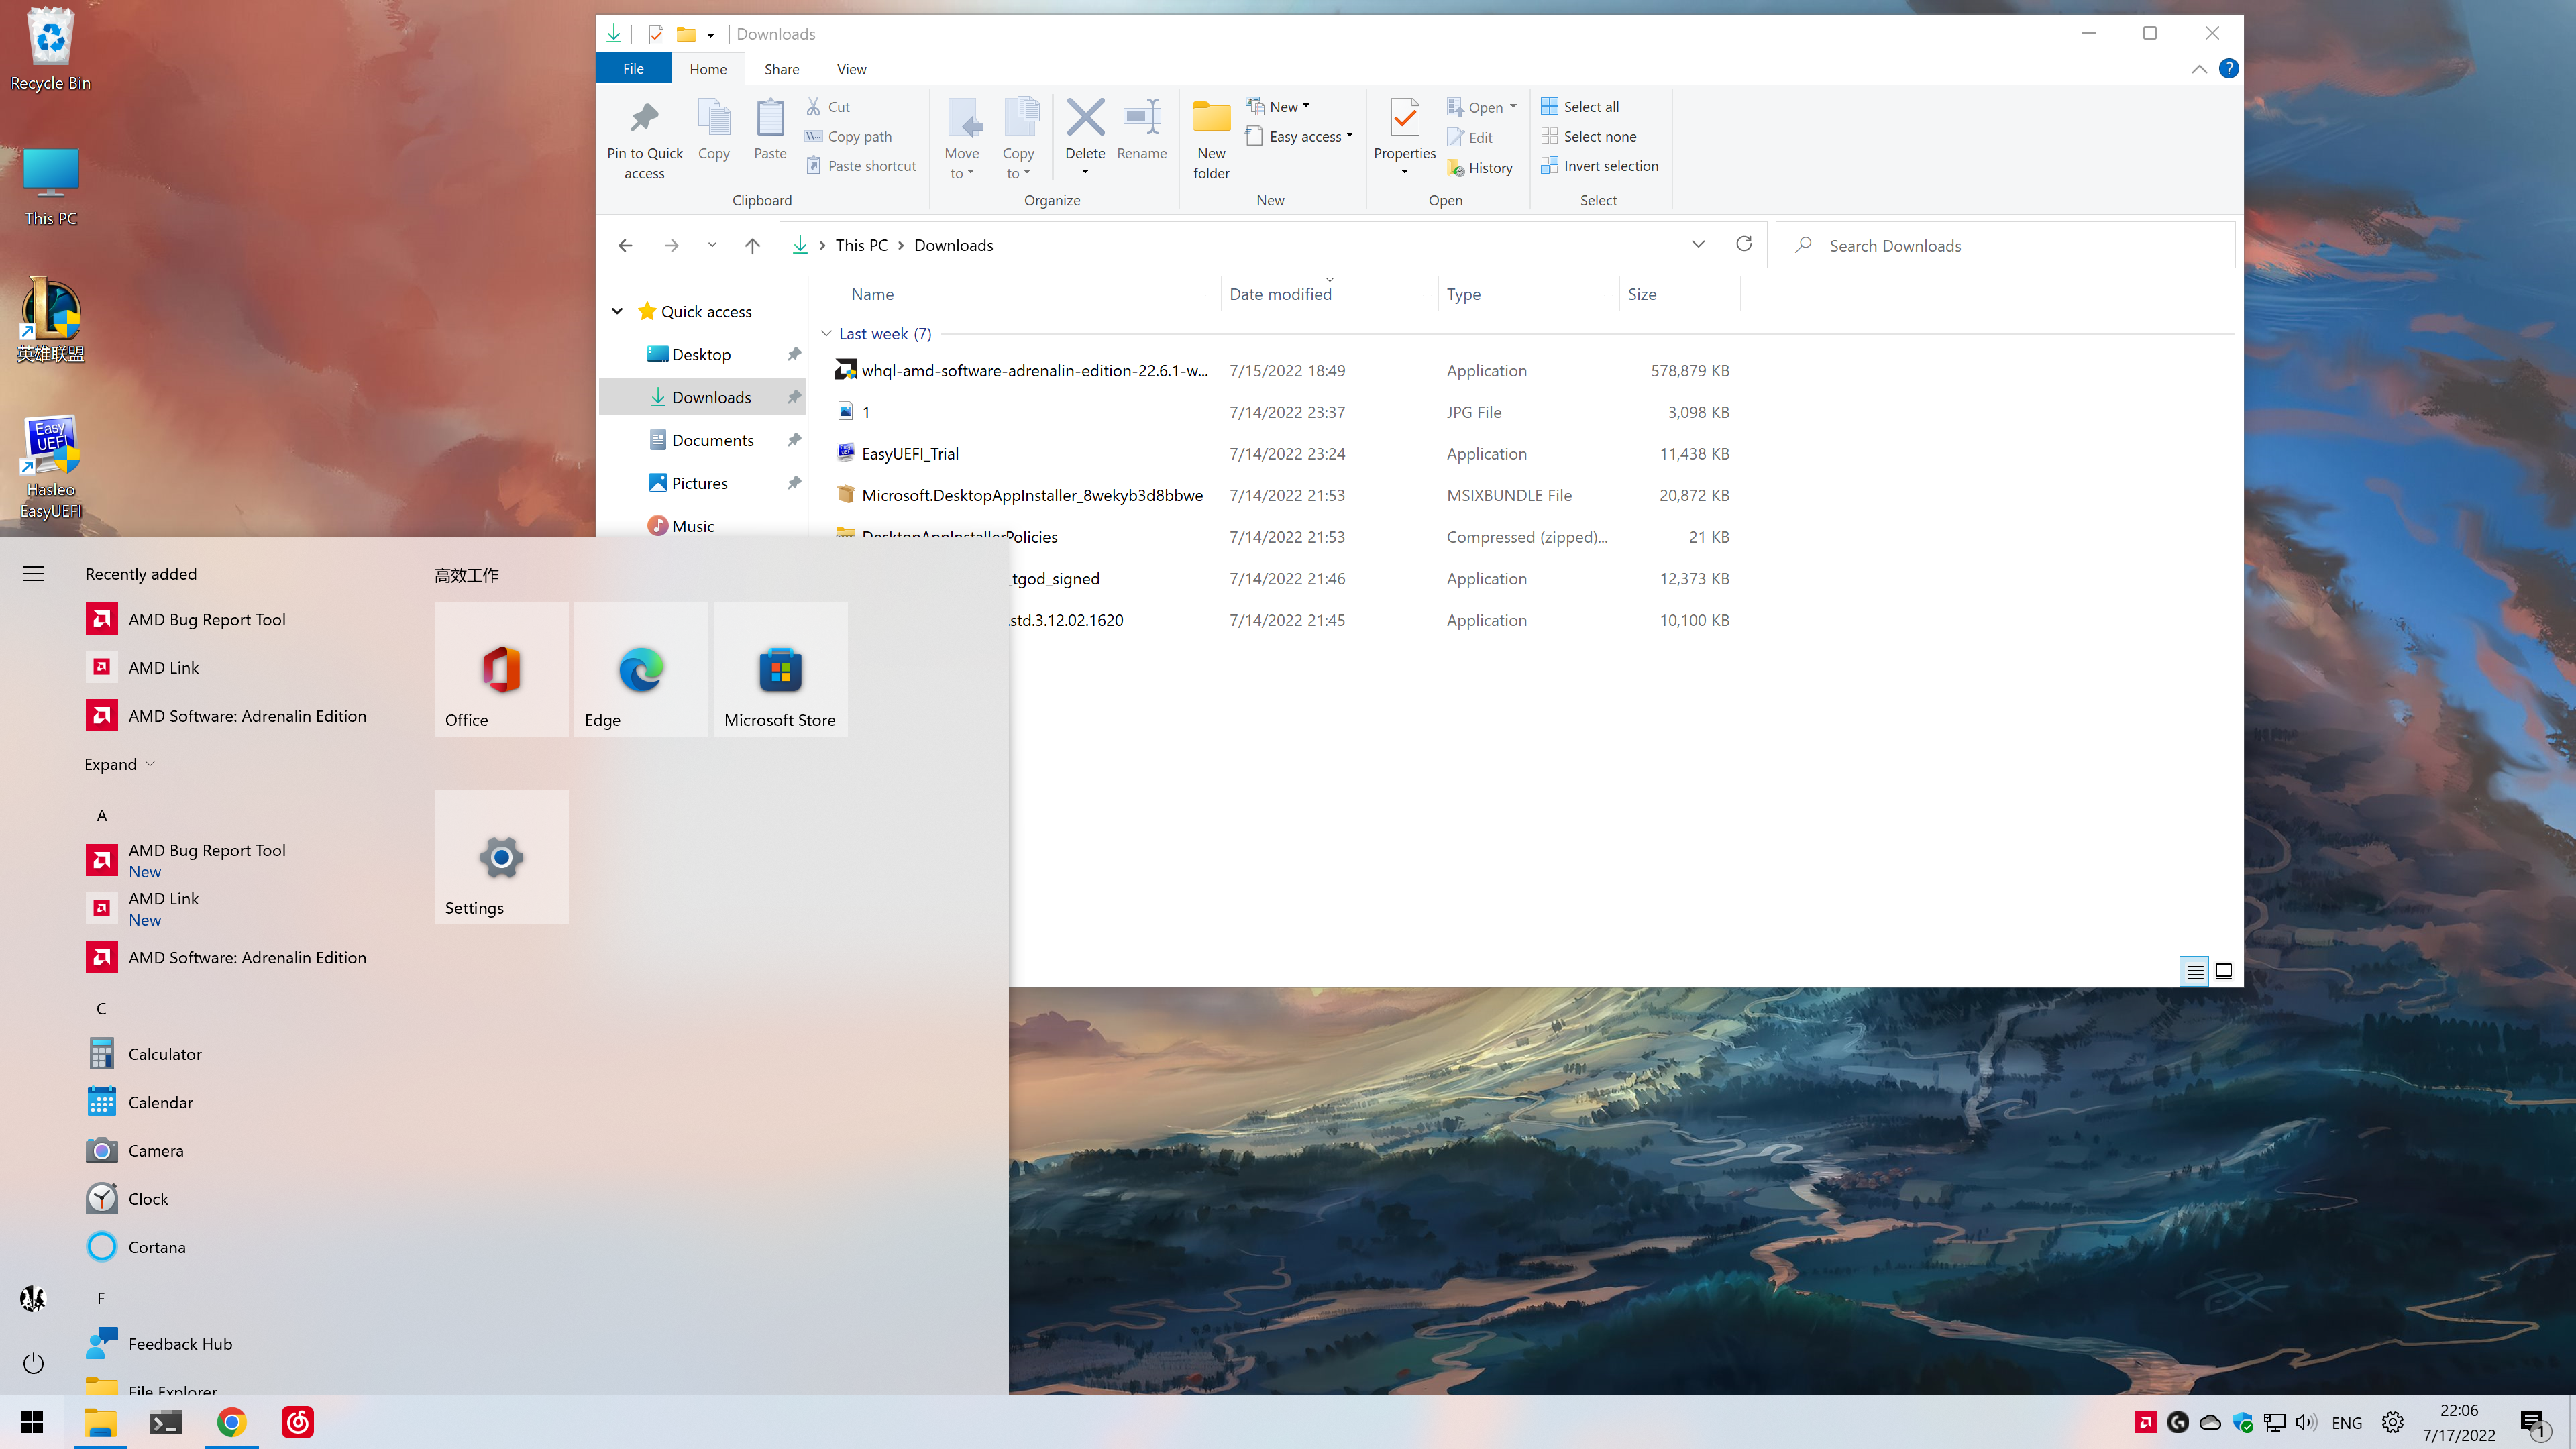The image size is (2576, 1449).
Task: Click the Delete icon in the ribbon
Action: tap(1084, 118)
